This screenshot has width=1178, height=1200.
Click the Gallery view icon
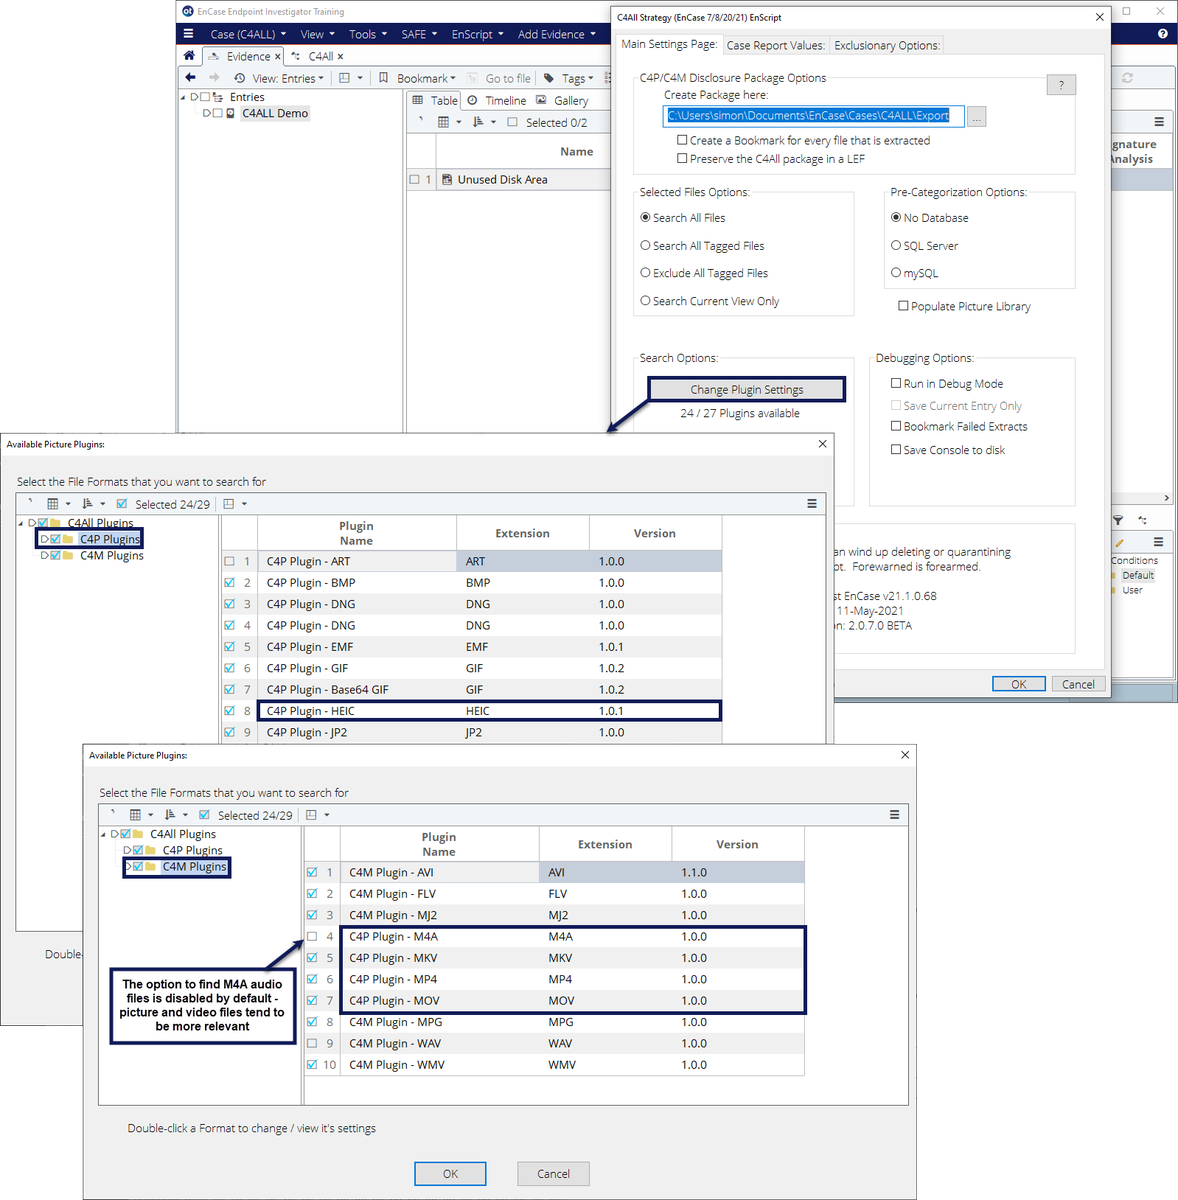541,100
